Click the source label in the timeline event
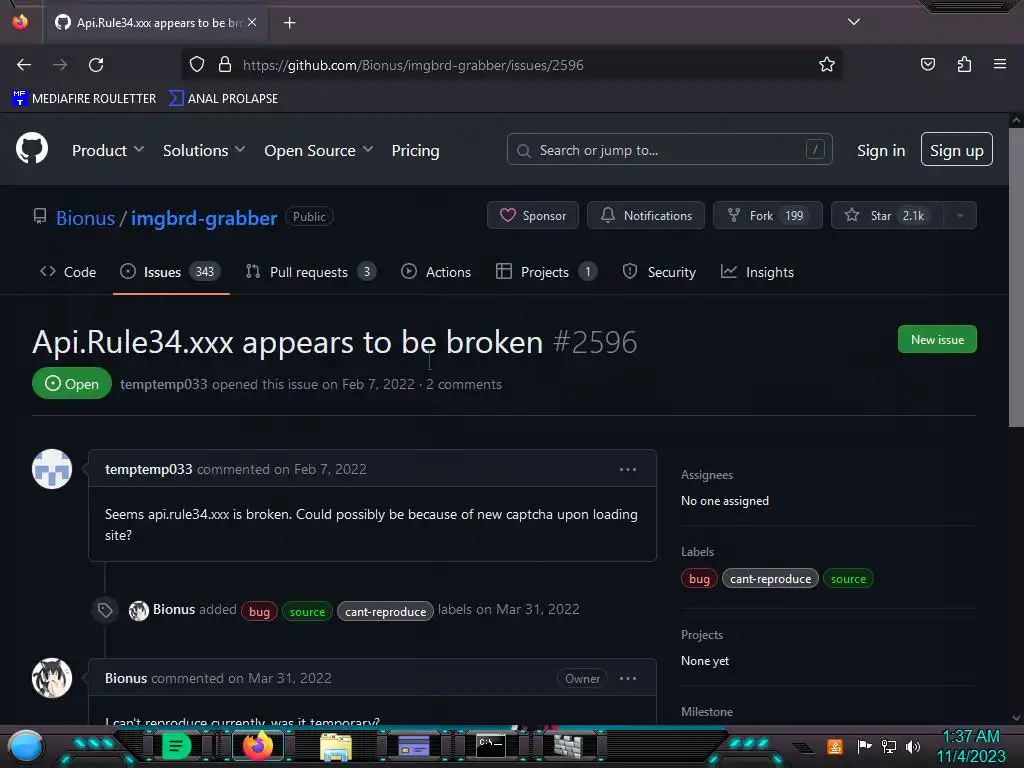 click(x=307, y=612)
